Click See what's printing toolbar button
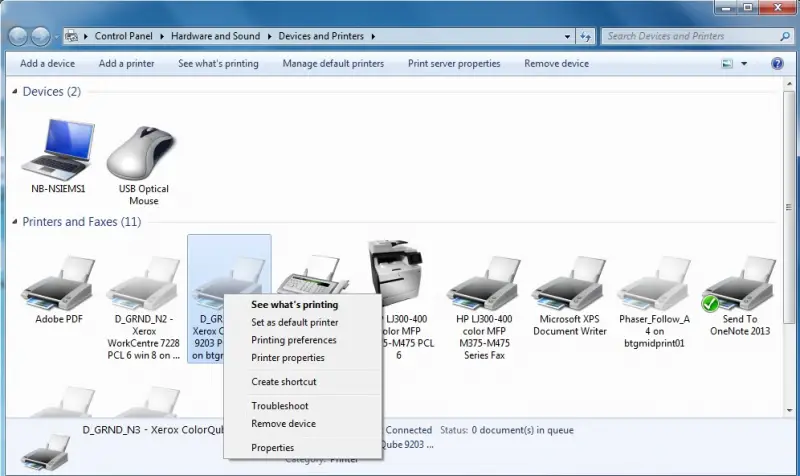The image size is (800, 476). pyautogui.click(x=218, y=64)
